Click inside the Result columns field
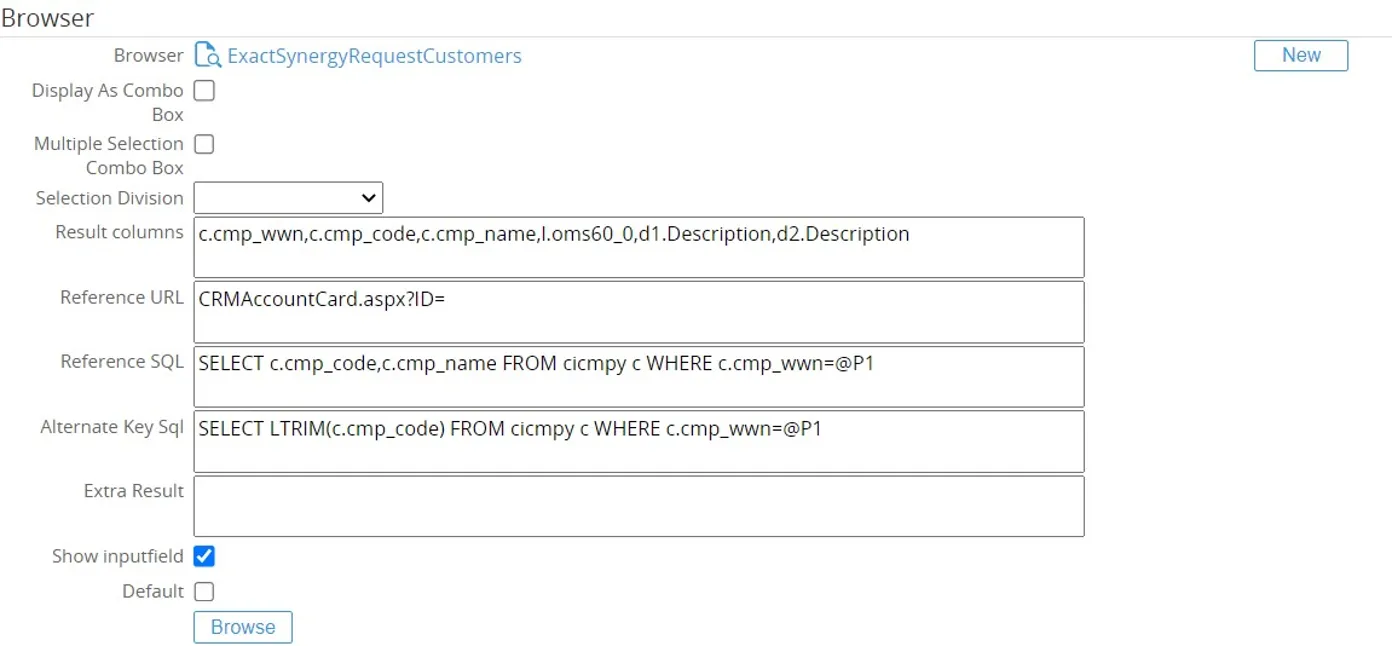The image size is (1392, 646). coord(639,246)
